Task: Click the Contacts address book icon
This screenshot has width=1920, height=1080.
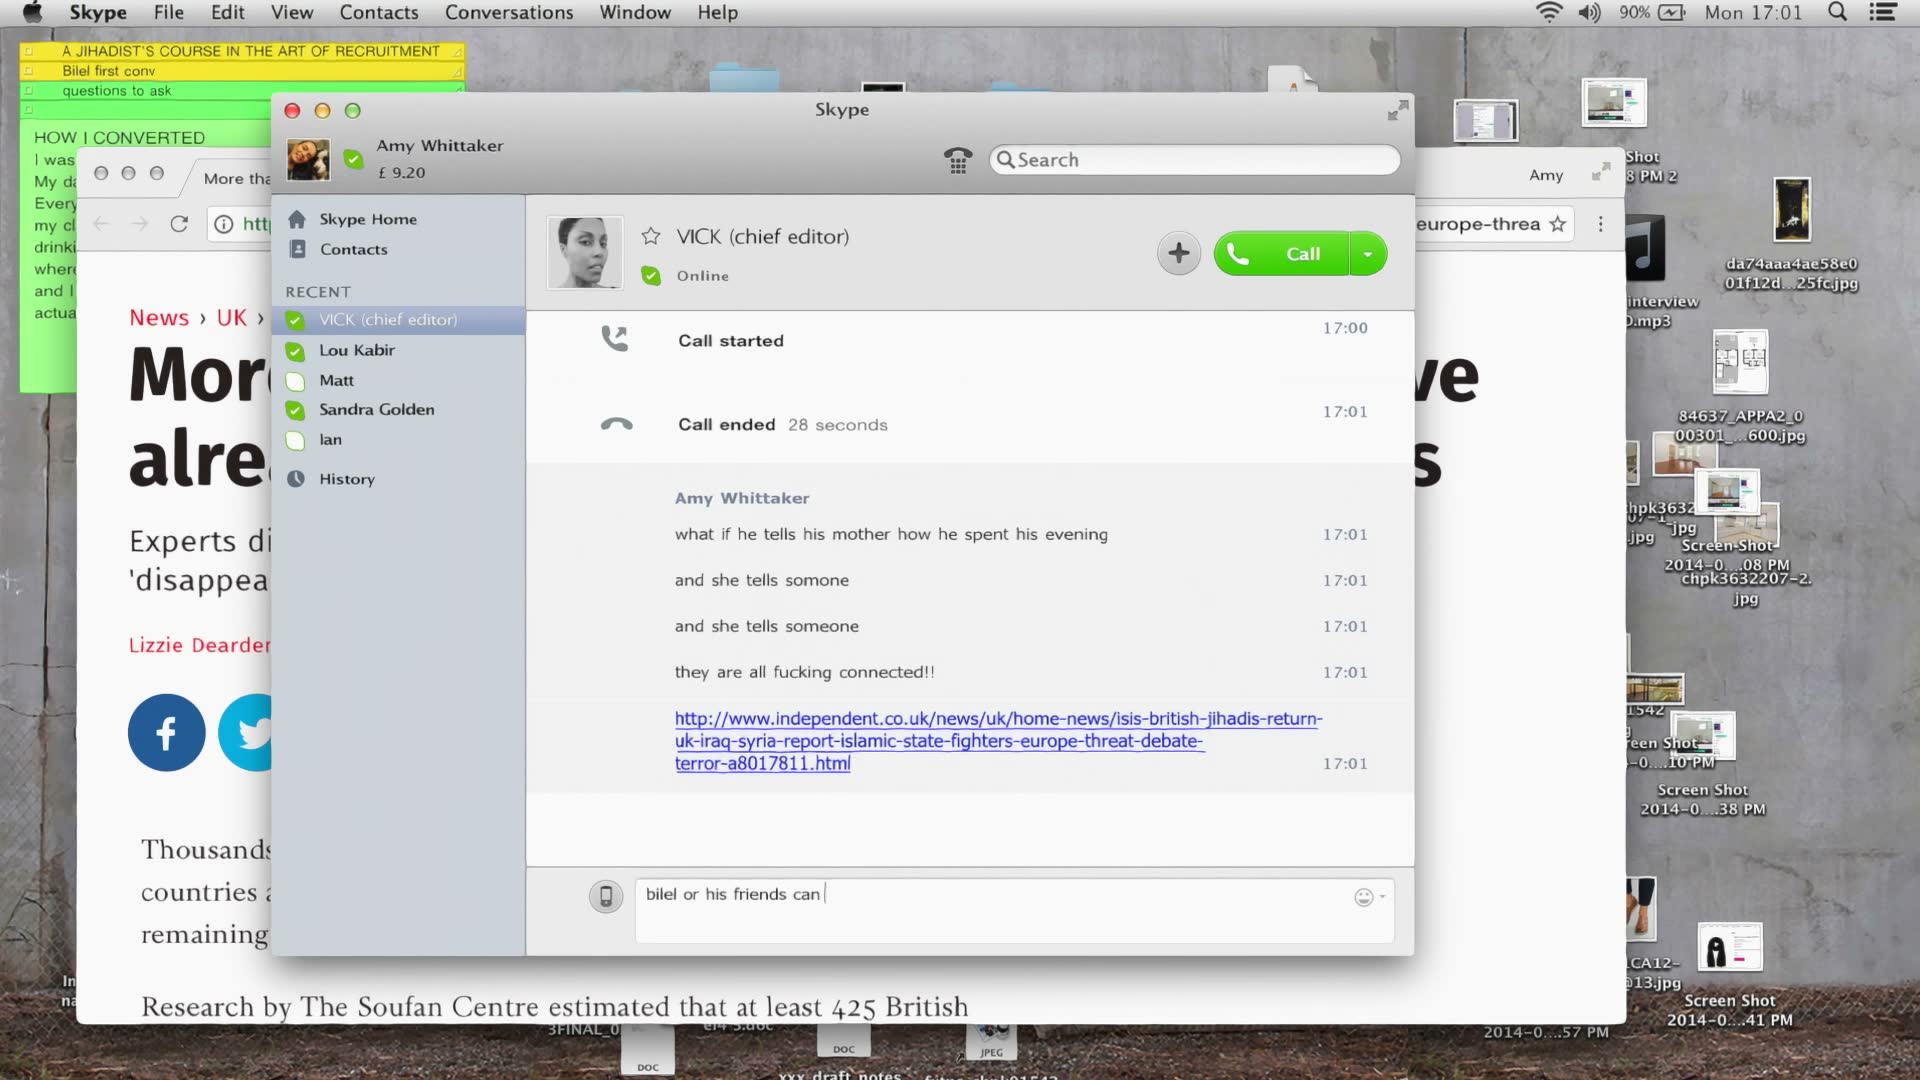Action: [297, 249]
